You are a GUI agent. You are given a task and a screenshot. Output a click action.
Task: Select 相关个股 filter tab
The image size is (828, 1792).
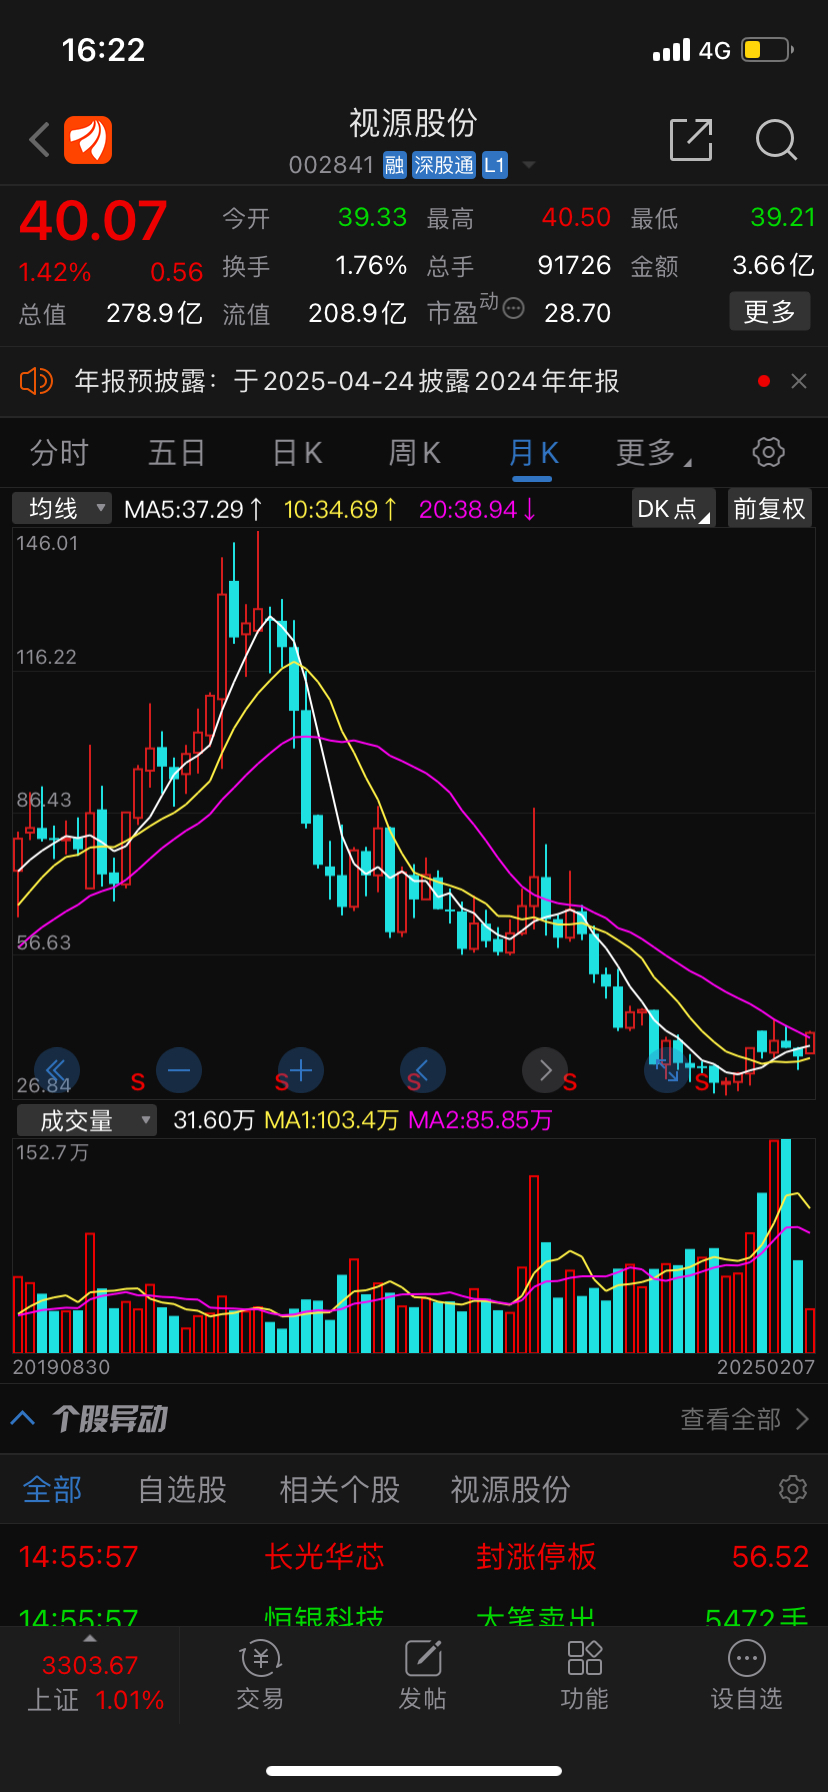tap(340, 1489)
